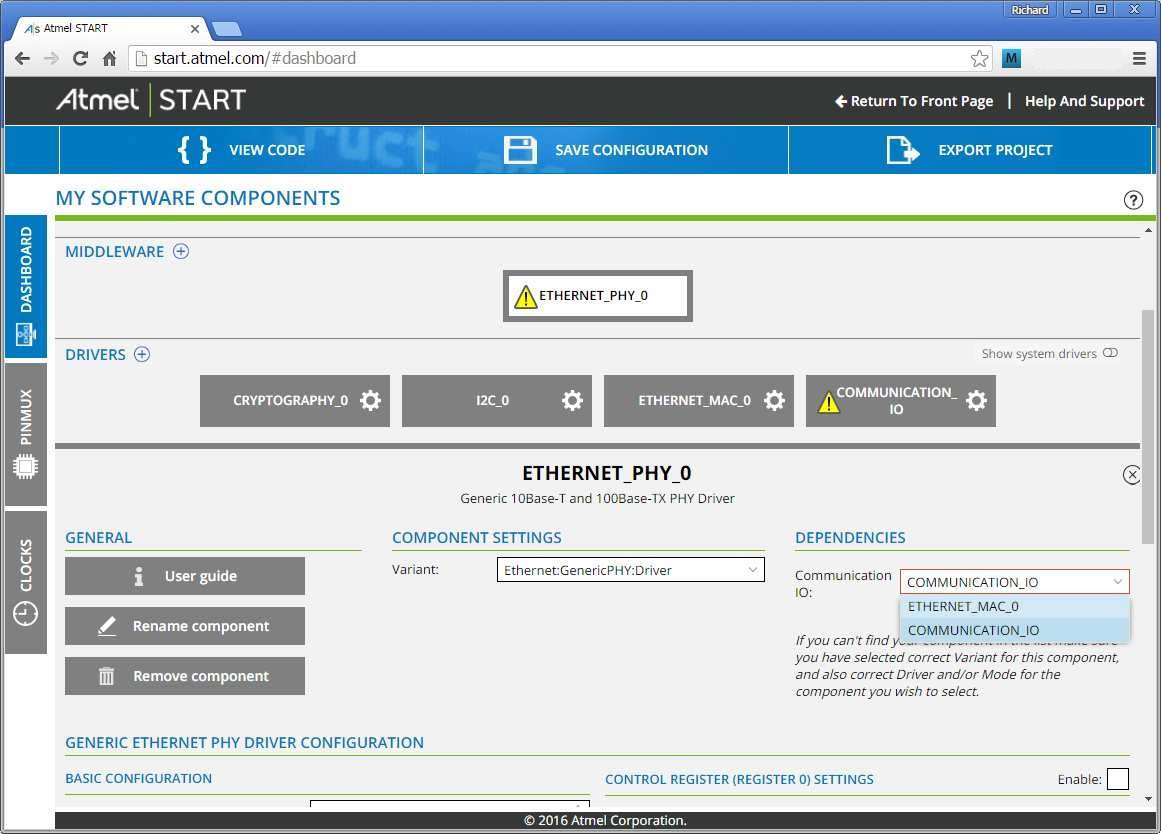1161x834 pixels.
Task: Click the floppy disk Save Configuration icon
Action: pyautogui.click(x=521, y=150)
